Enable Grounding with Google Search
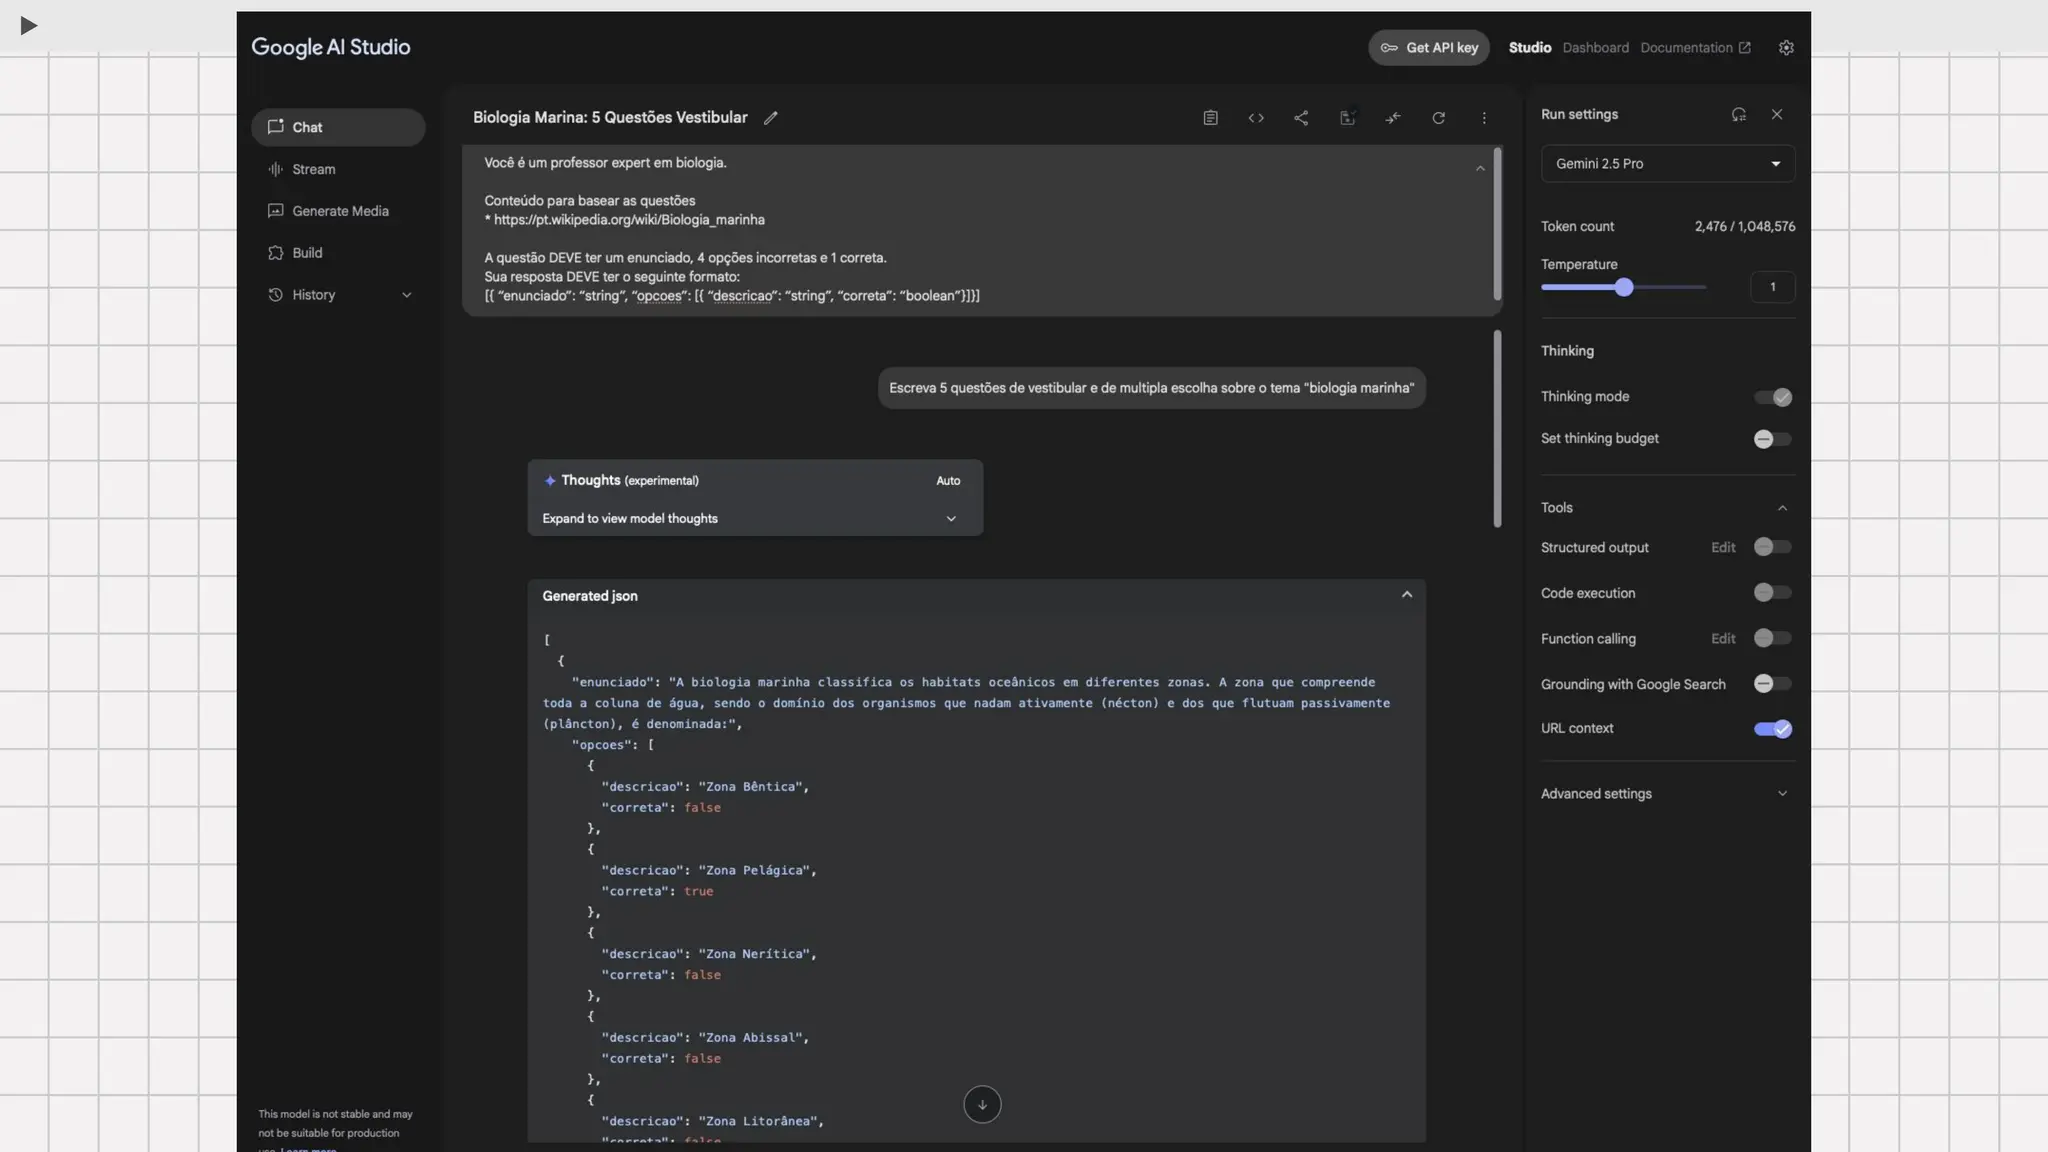Viewport: 2048px width, 1152px height. (x=1773, y=684)
